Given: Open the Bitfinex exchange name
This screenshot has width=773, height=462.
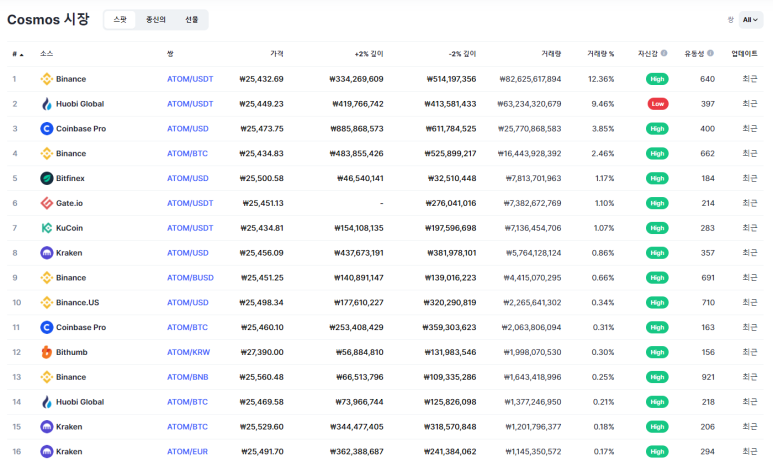Looking at the screenshot, I should [x=70, y=178].
